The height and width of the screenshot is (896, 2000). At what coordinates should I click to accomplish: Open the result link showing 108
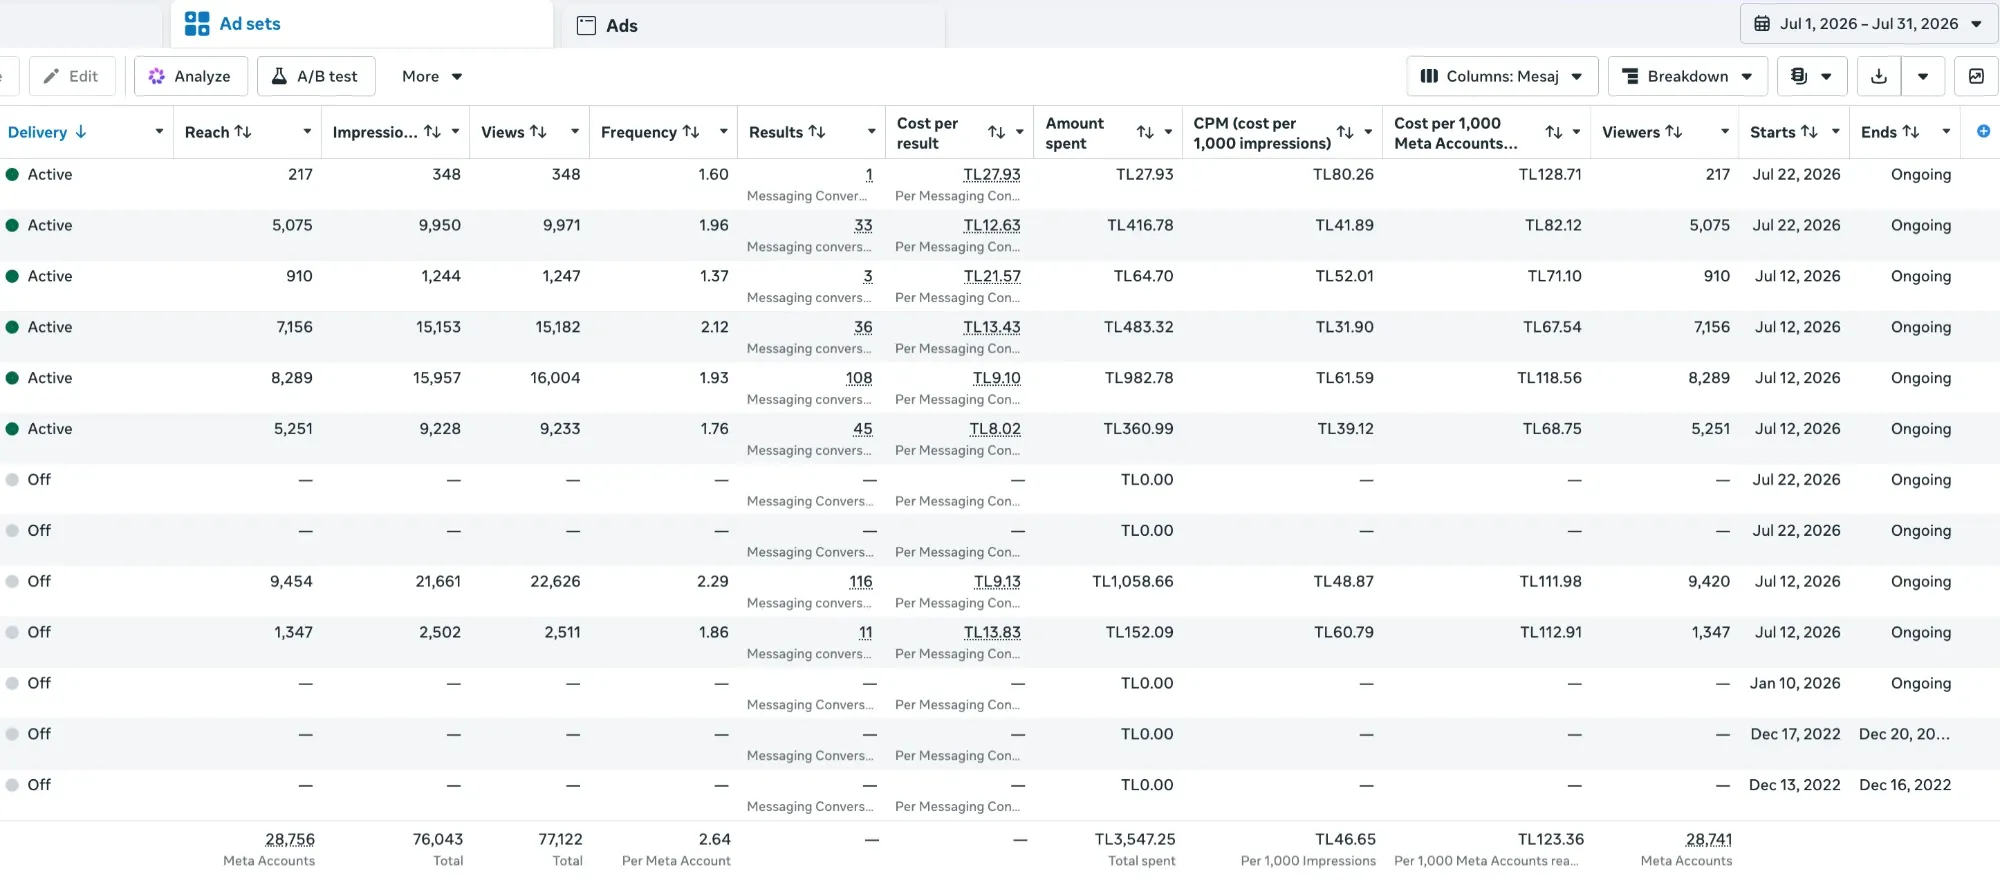point(859,378)
